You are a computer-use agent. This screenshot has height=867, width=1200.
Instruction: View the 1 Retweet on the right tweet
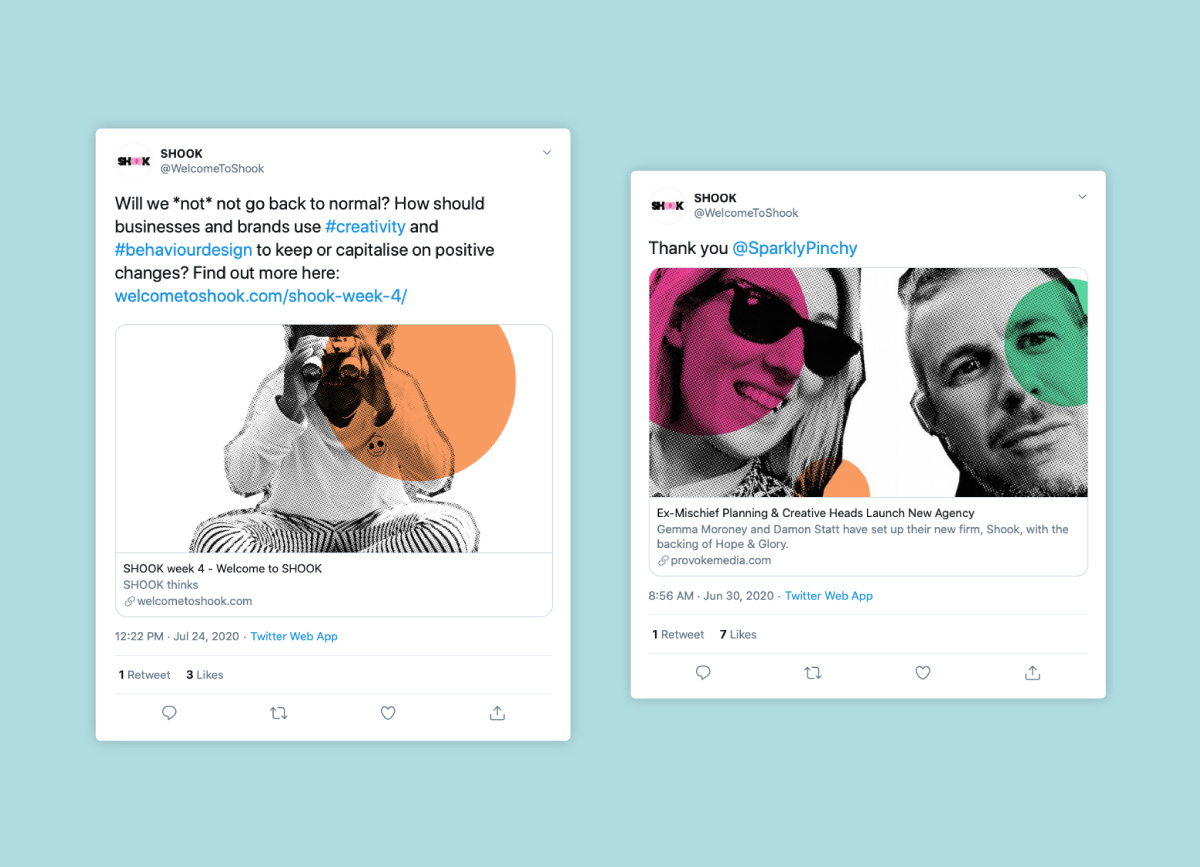click(678, 635)
